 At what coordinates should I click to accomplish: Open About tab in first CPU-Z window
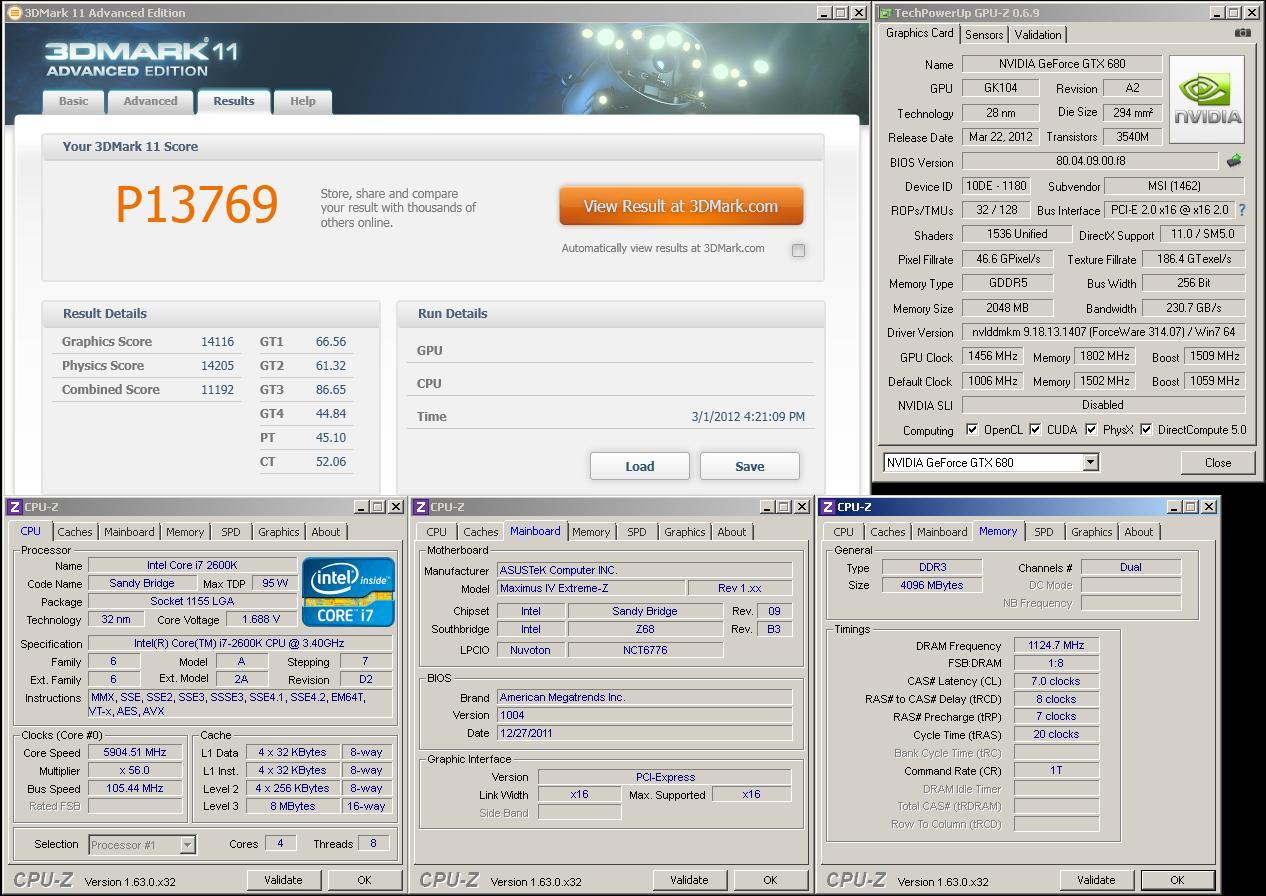point(326,532)
